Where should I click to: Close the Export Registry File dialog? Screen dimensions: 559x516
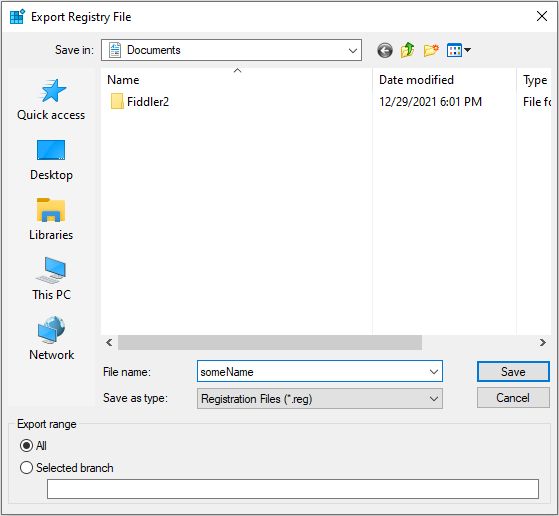(x=542, y=16)
